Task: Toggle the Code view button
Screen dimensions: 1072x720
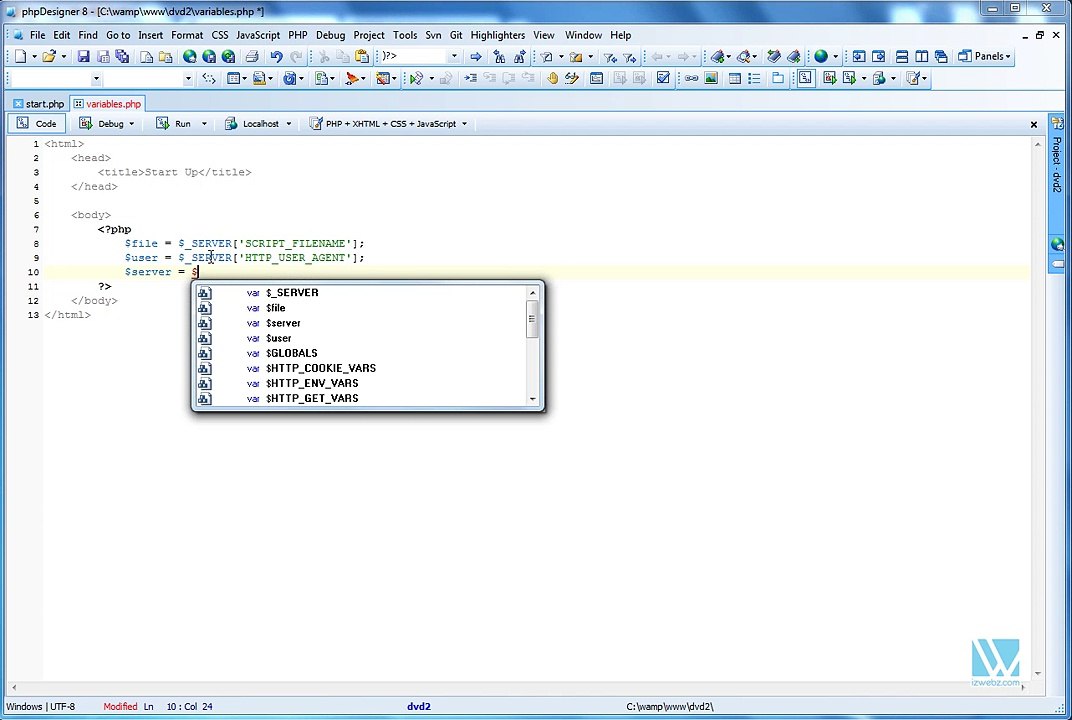Action: pyautogui.click(x=37, y=124)
